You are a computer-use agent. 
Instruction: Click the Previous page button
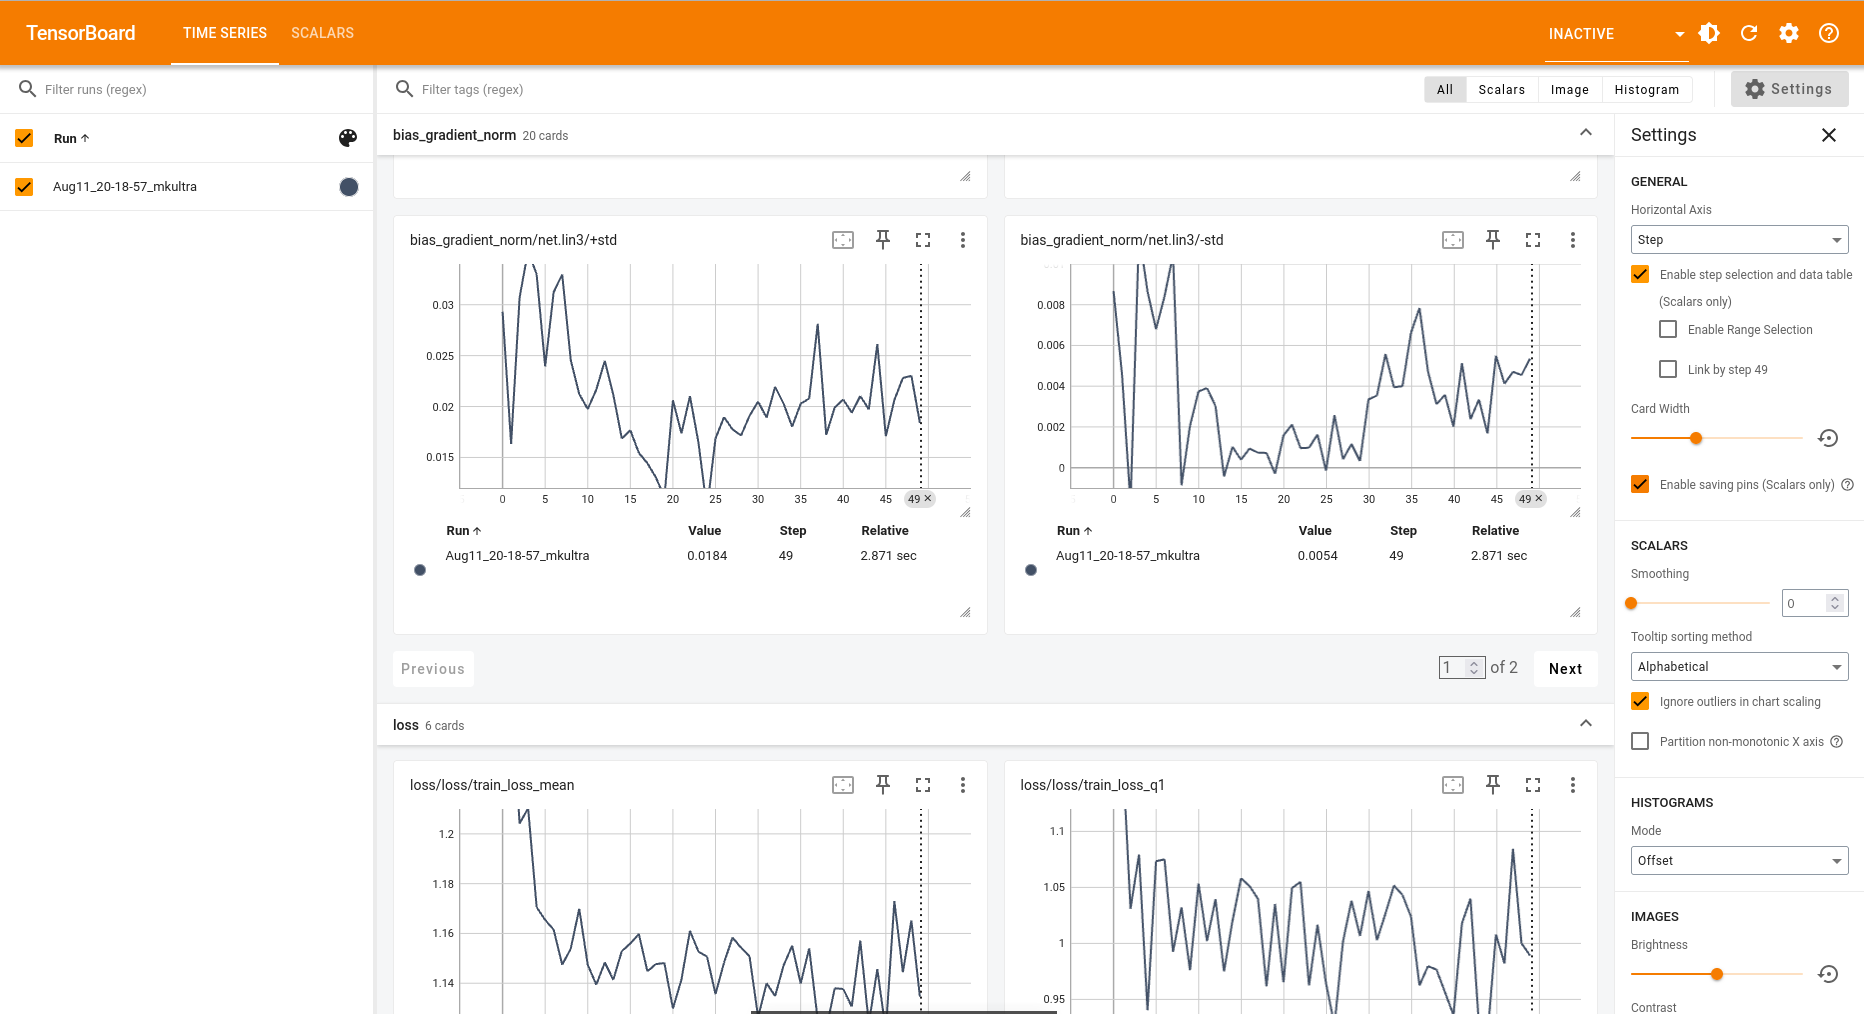(x=433, y=669)
